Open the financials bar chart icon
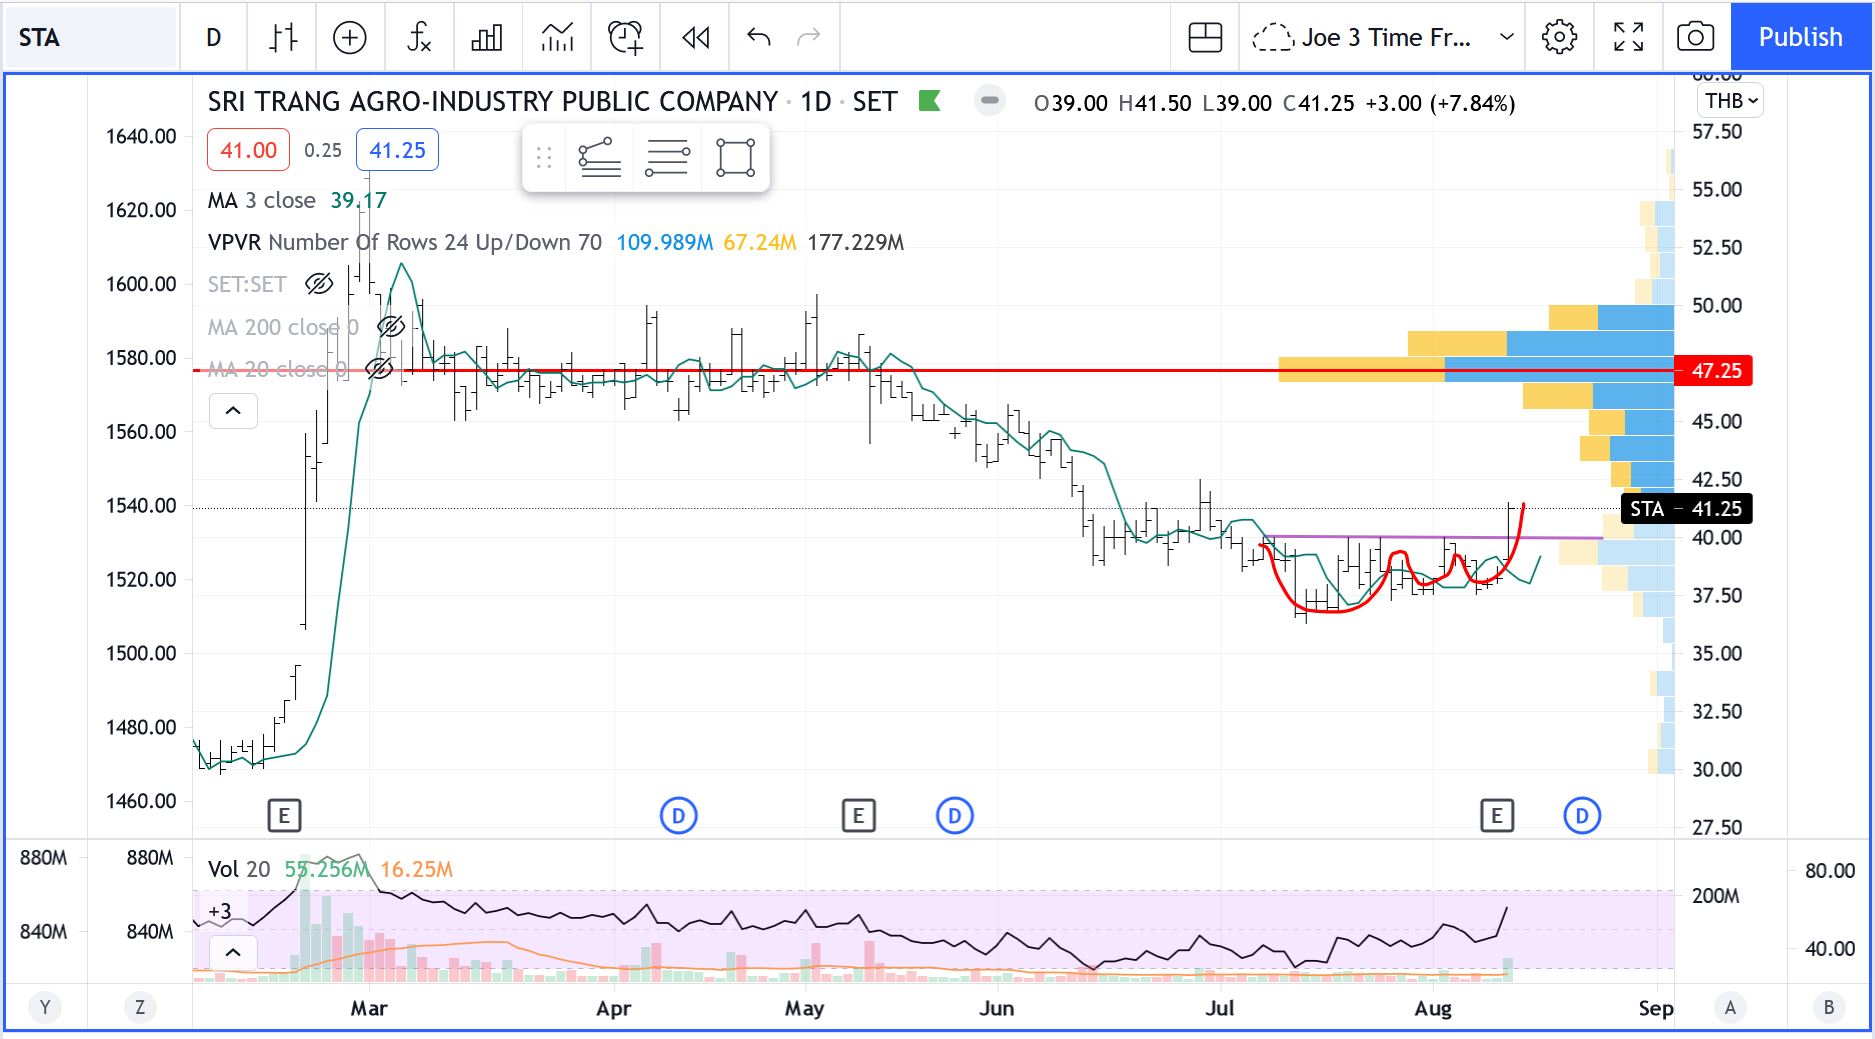Viewport: 1875px width, 1039px height. click(x=487, y=38)
